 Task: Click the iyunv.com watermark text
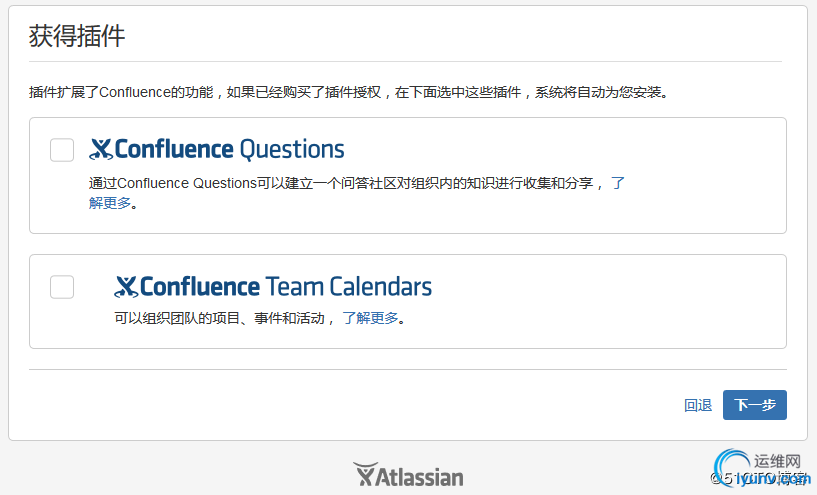773,479
